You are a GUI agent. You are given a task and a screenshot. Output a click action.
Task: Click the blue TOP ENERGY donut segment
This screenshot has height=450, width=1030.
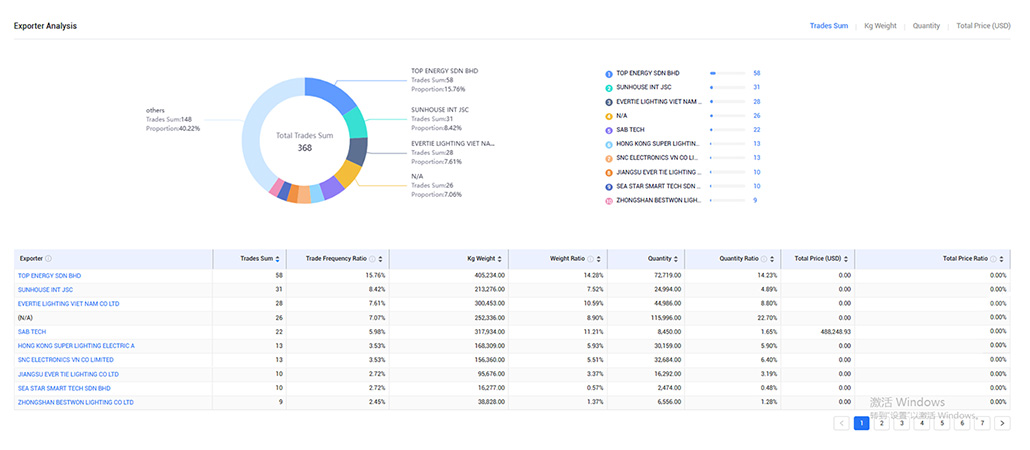click(x=330, y=91)
